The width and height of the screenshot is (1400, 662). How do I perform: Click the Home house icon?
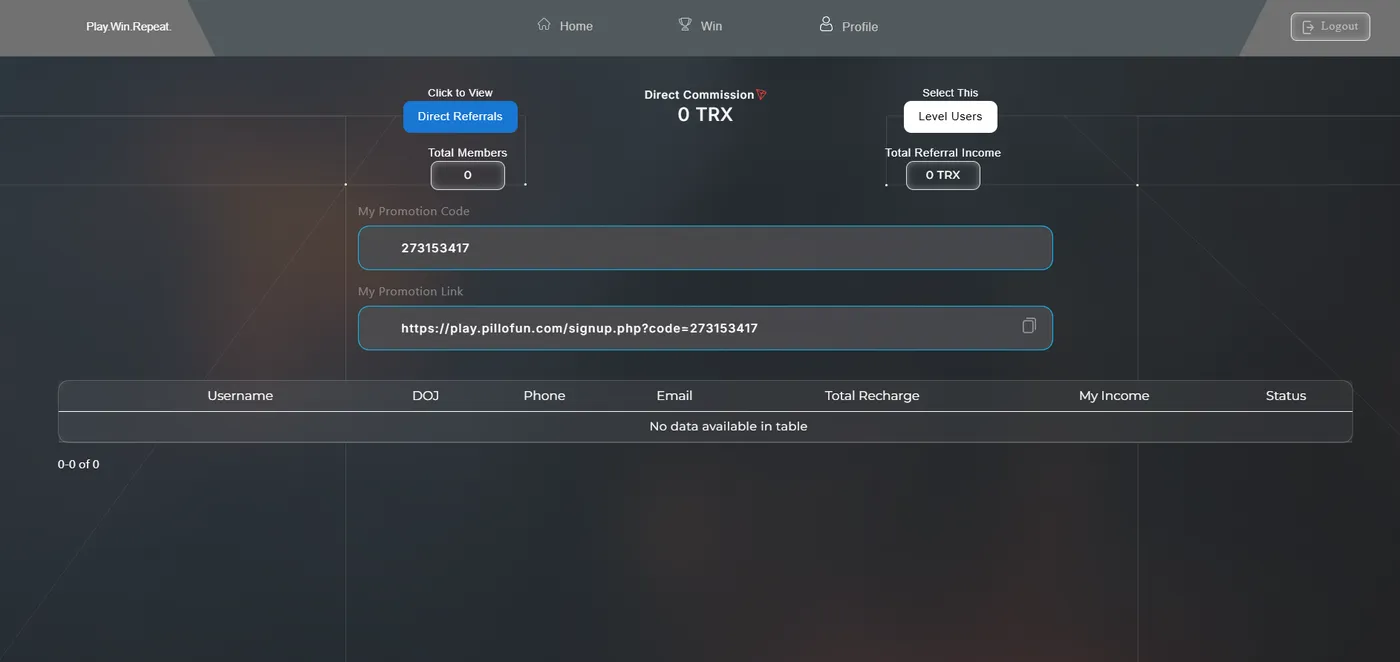coord(544,24)
